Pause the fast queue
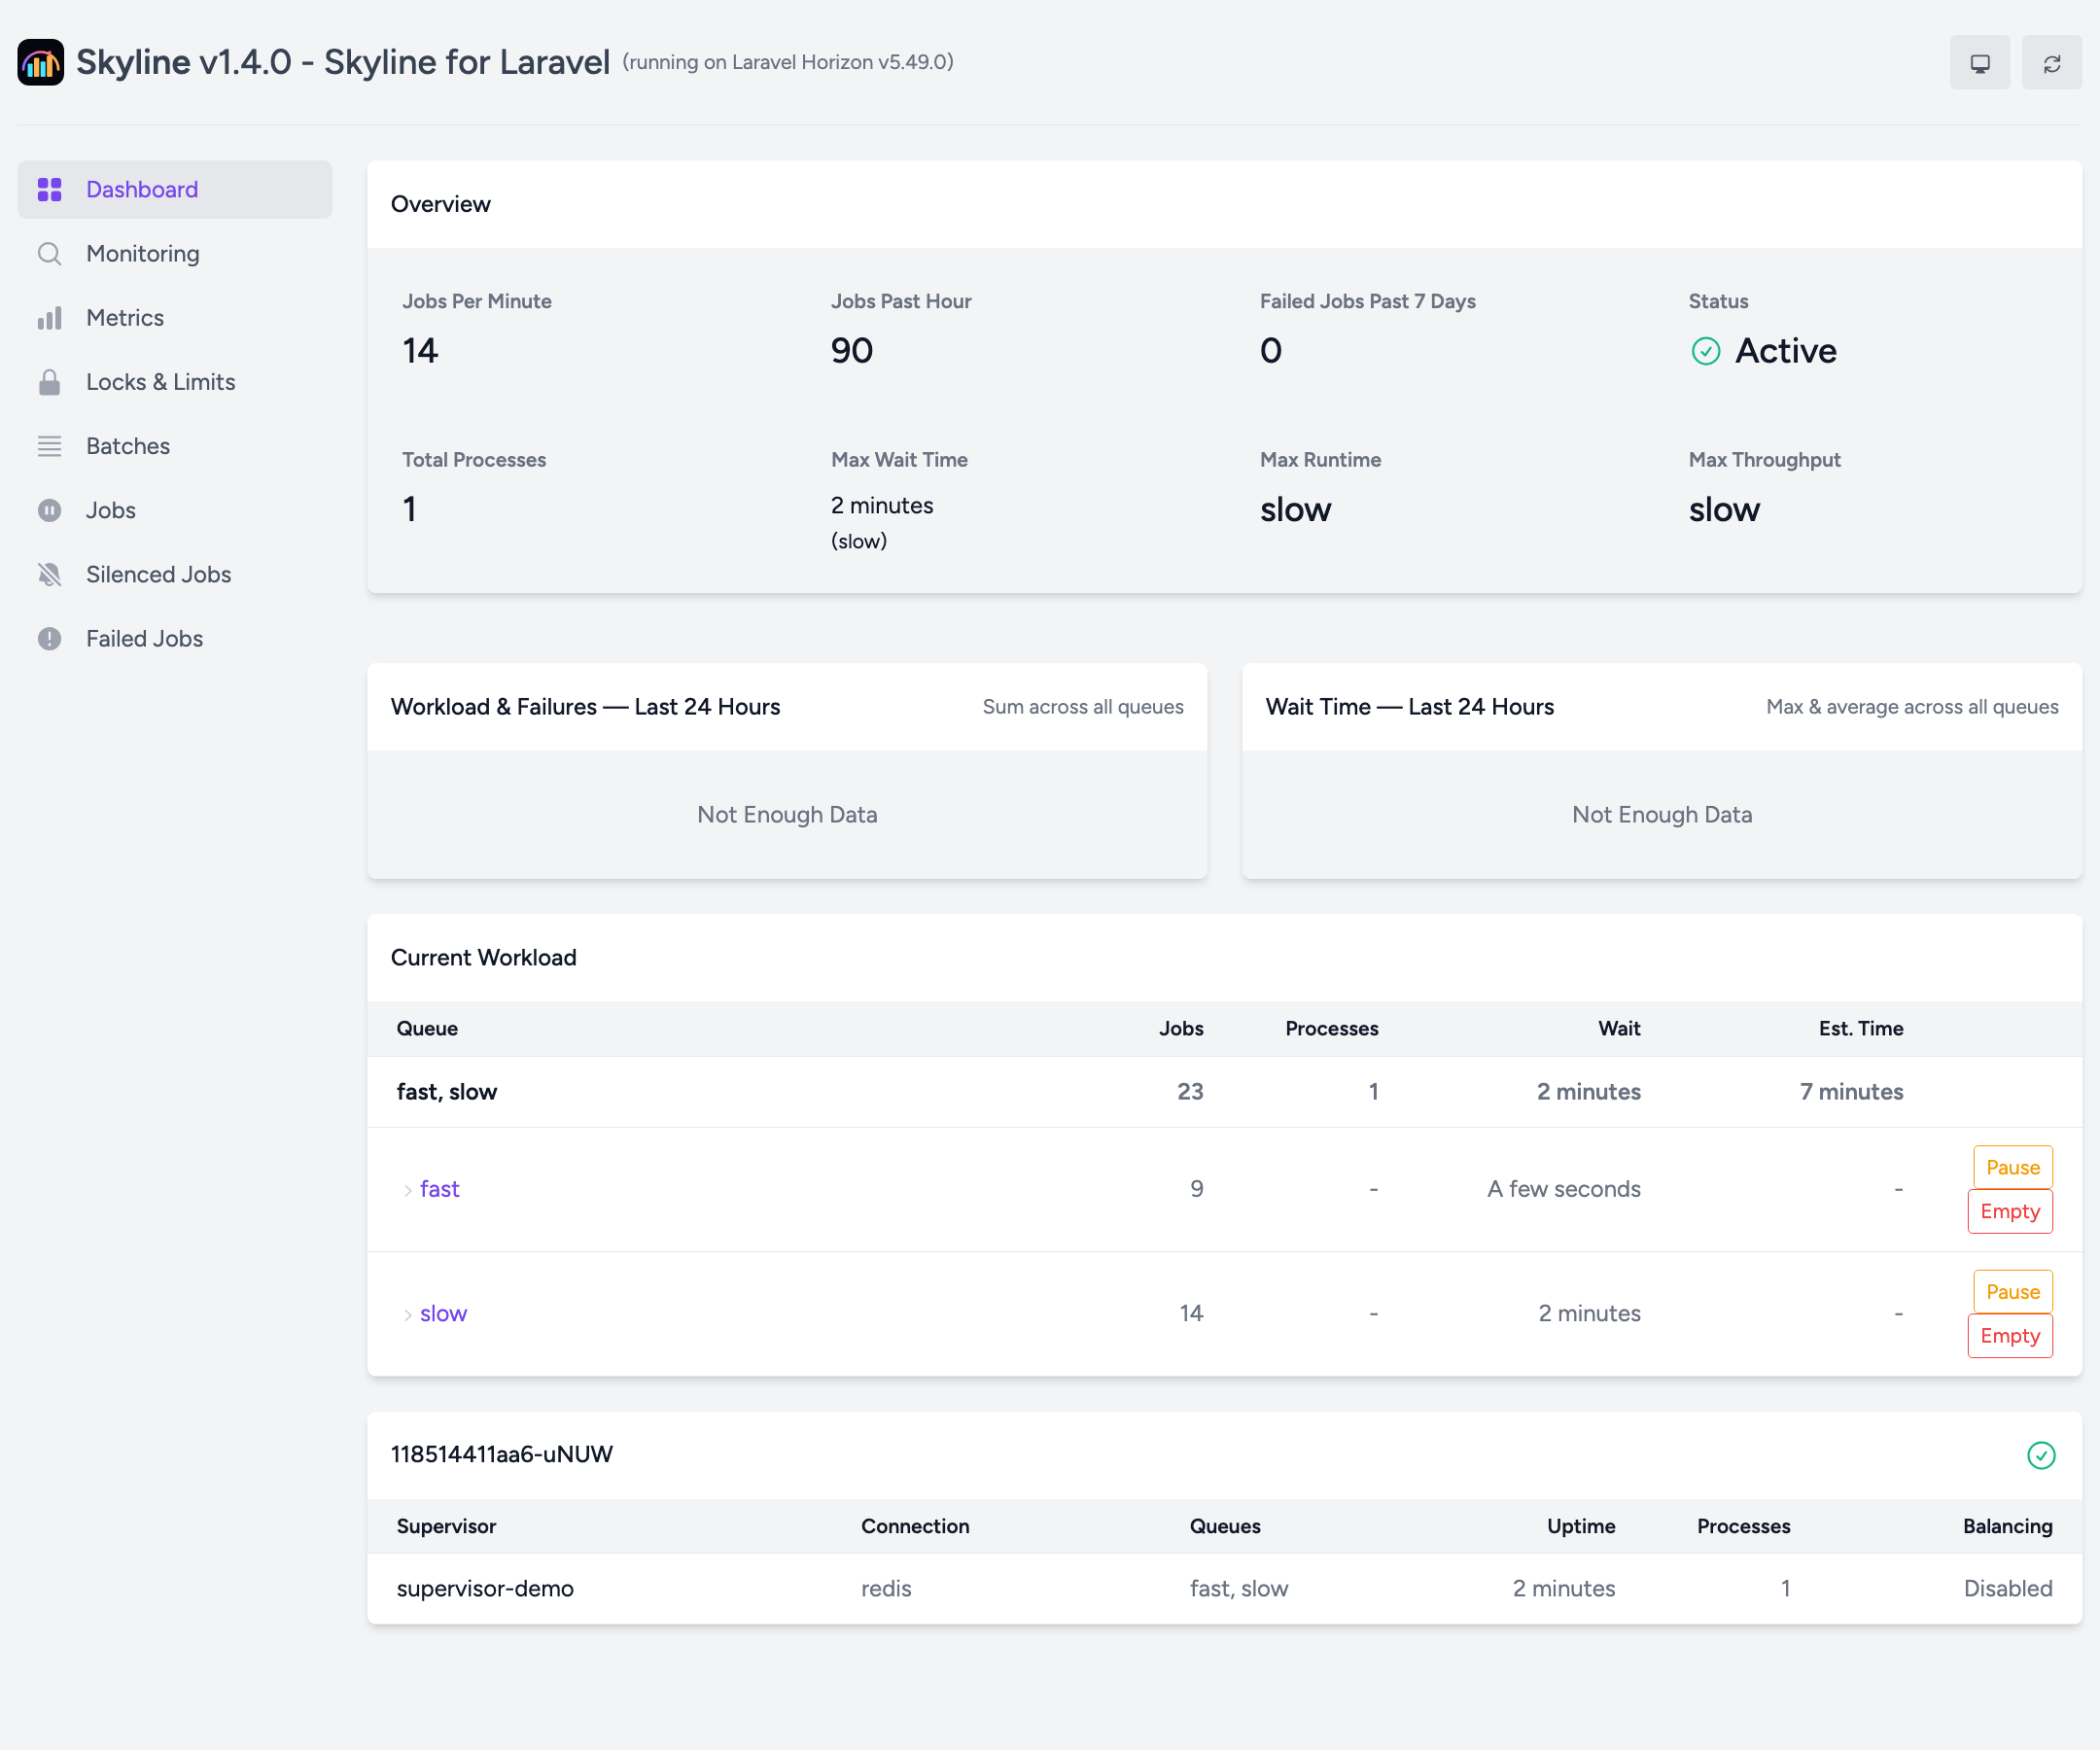 (2012, 1167)
